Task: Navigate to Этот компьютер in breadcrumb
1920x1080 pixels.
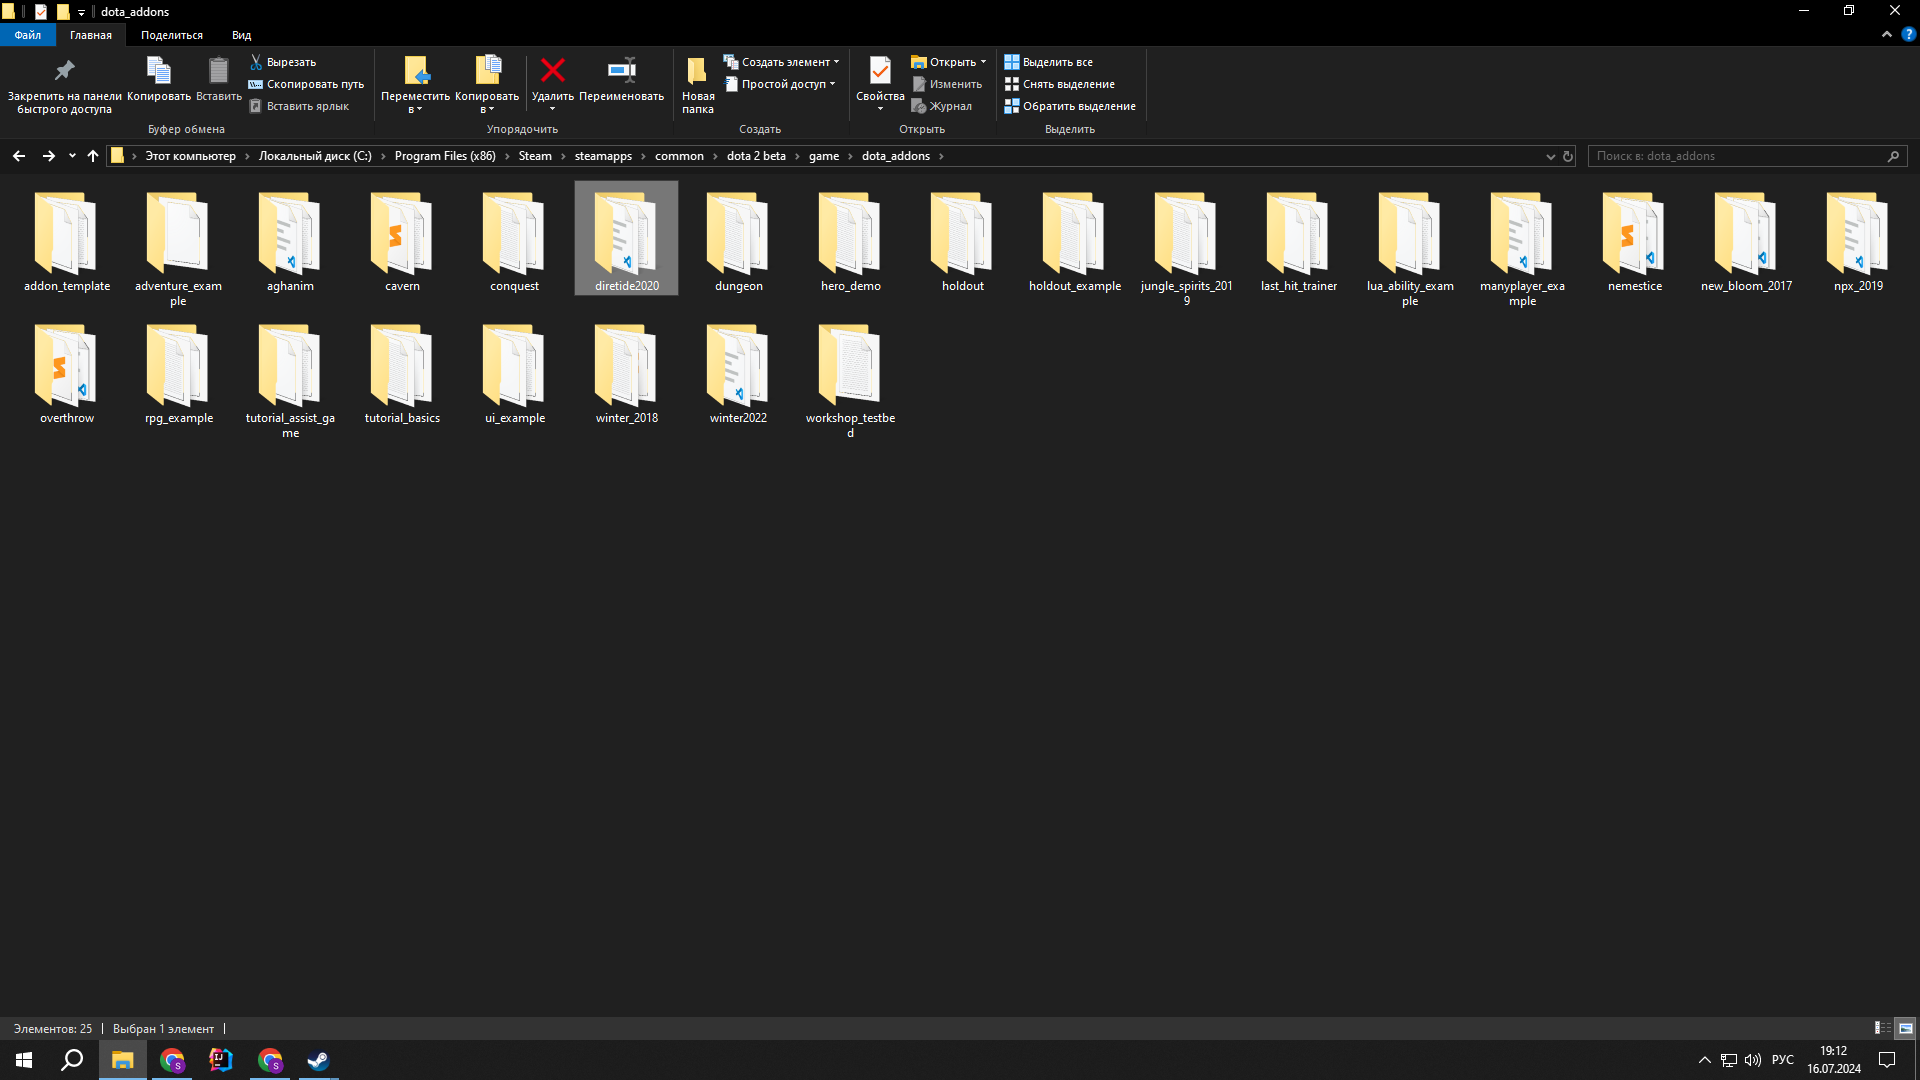Action: 190,156
